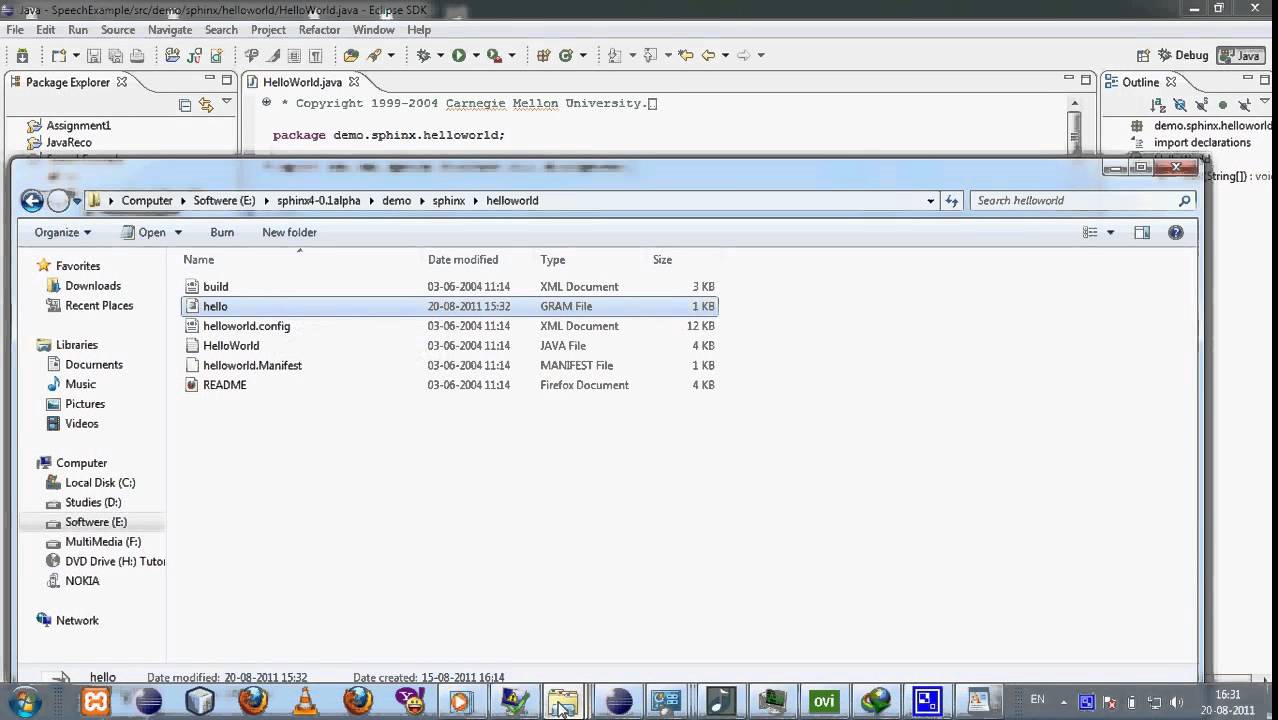Image resolution: width=1278 pixels, height=720 pixels.
Task: Open VLC media player from taskbar
Action: [305, 701]
